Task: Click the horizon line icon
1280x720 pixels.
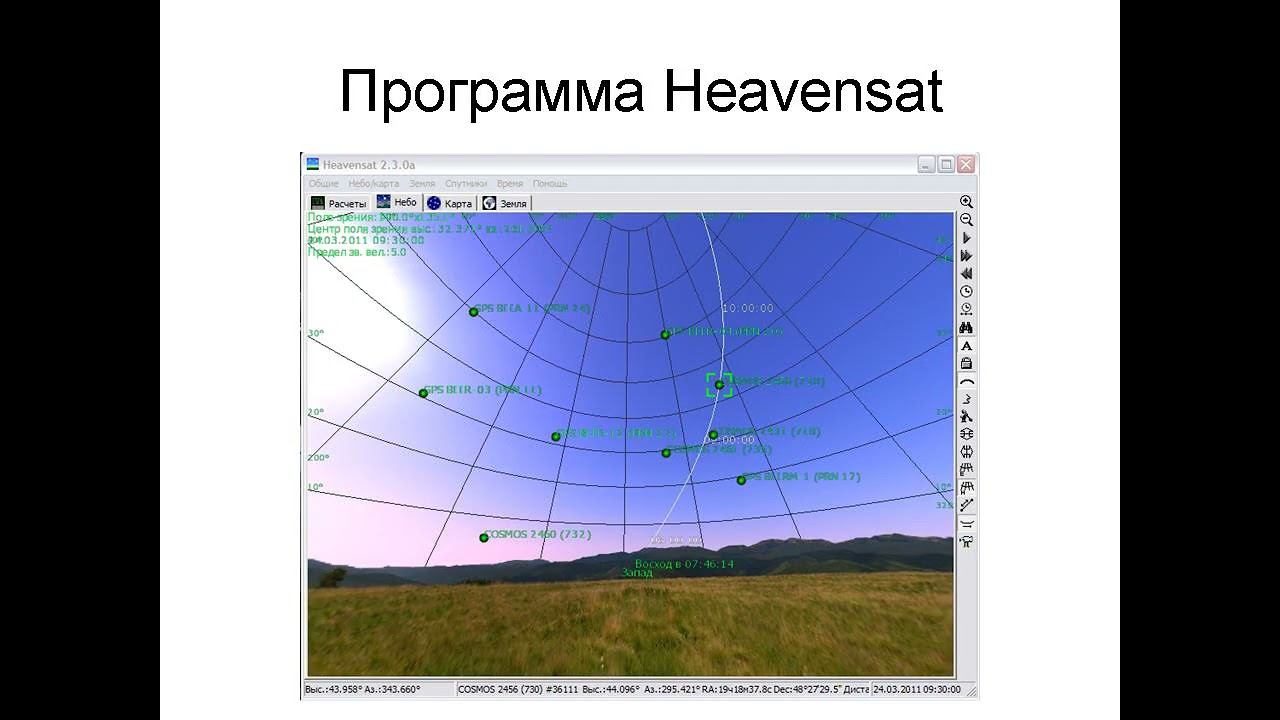Action: tap(966, 523)
